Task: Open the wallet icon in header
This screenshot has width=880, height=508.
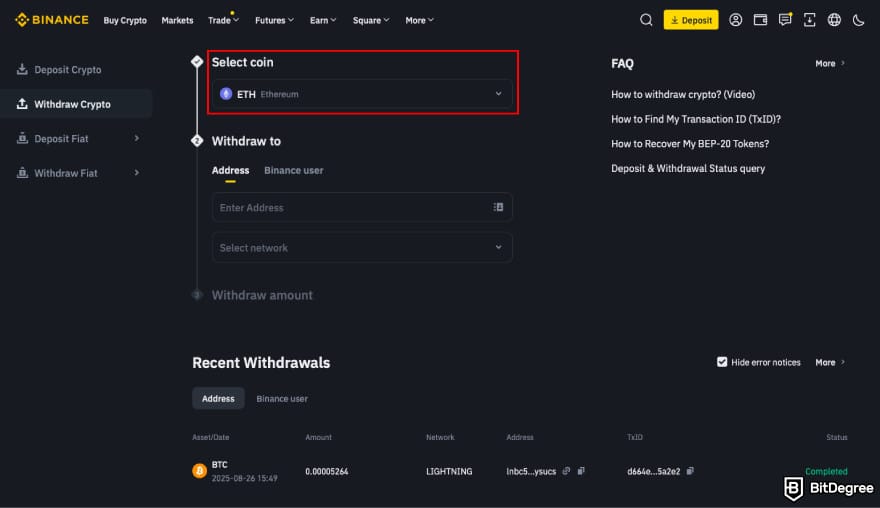Action: (760, 20)
